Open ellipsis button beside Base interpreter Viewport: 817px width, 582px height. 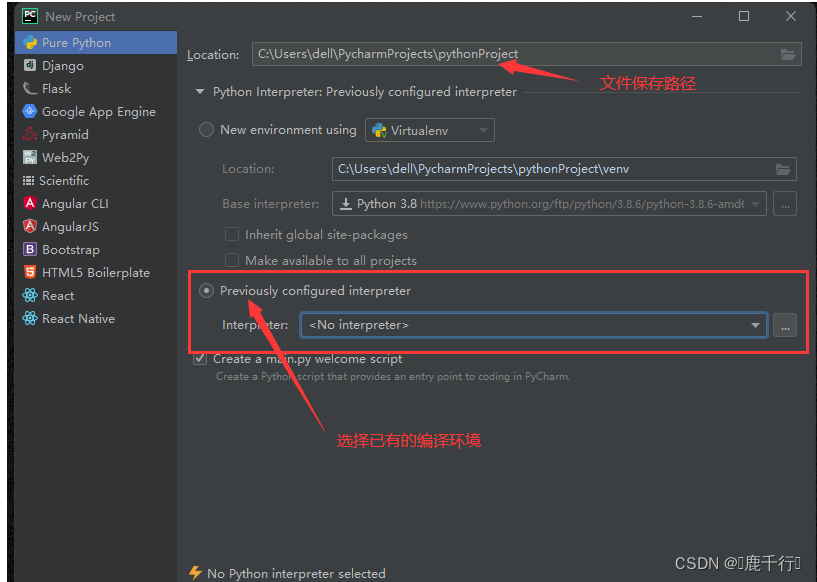tap(785, 204)
